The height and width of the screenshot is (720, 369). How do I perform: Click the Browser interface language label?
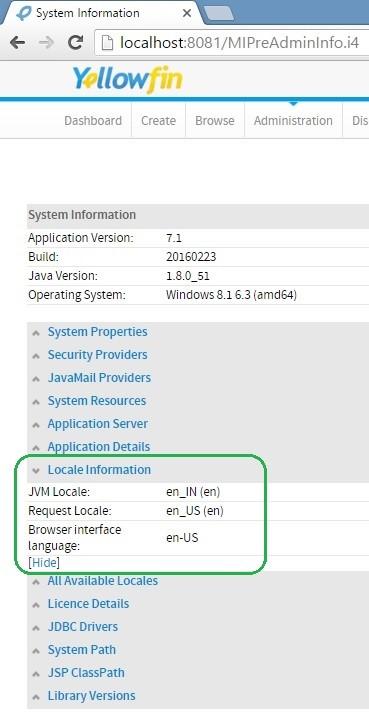click(x=75, y=538)
